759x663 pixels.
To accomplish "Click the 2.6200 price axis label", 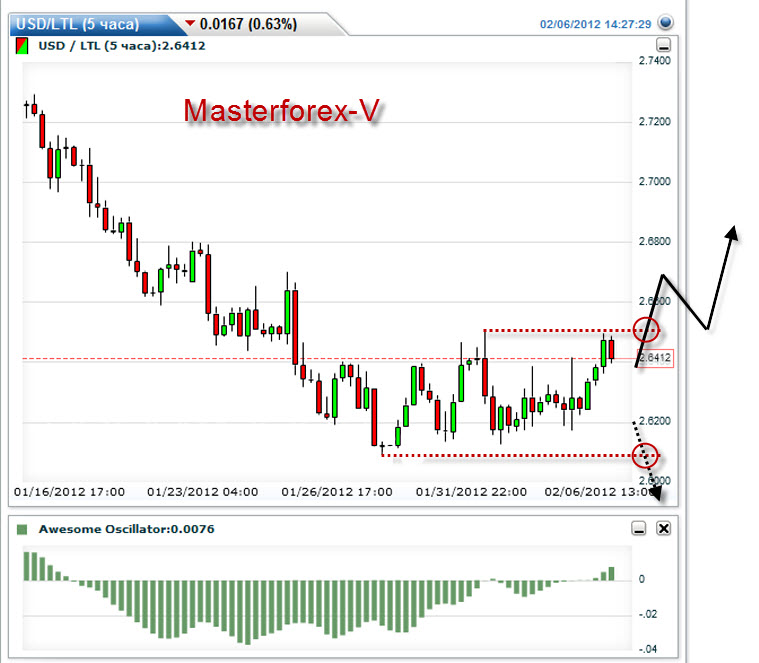I will (654, 421).
